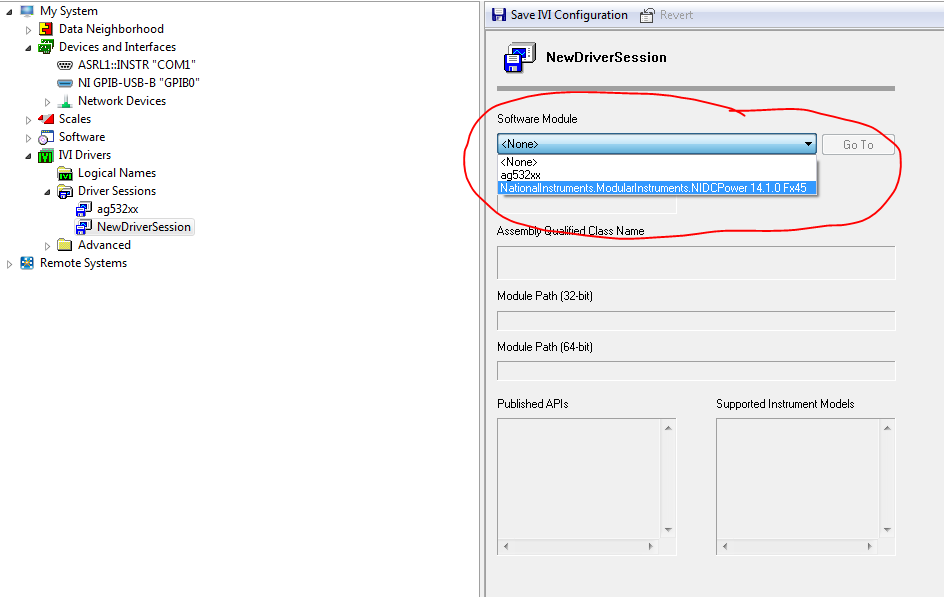The height and width of the screenshot is (597, 944).
Task: Select the ag532xx driver session item
Action: click(x=117, y=209)
